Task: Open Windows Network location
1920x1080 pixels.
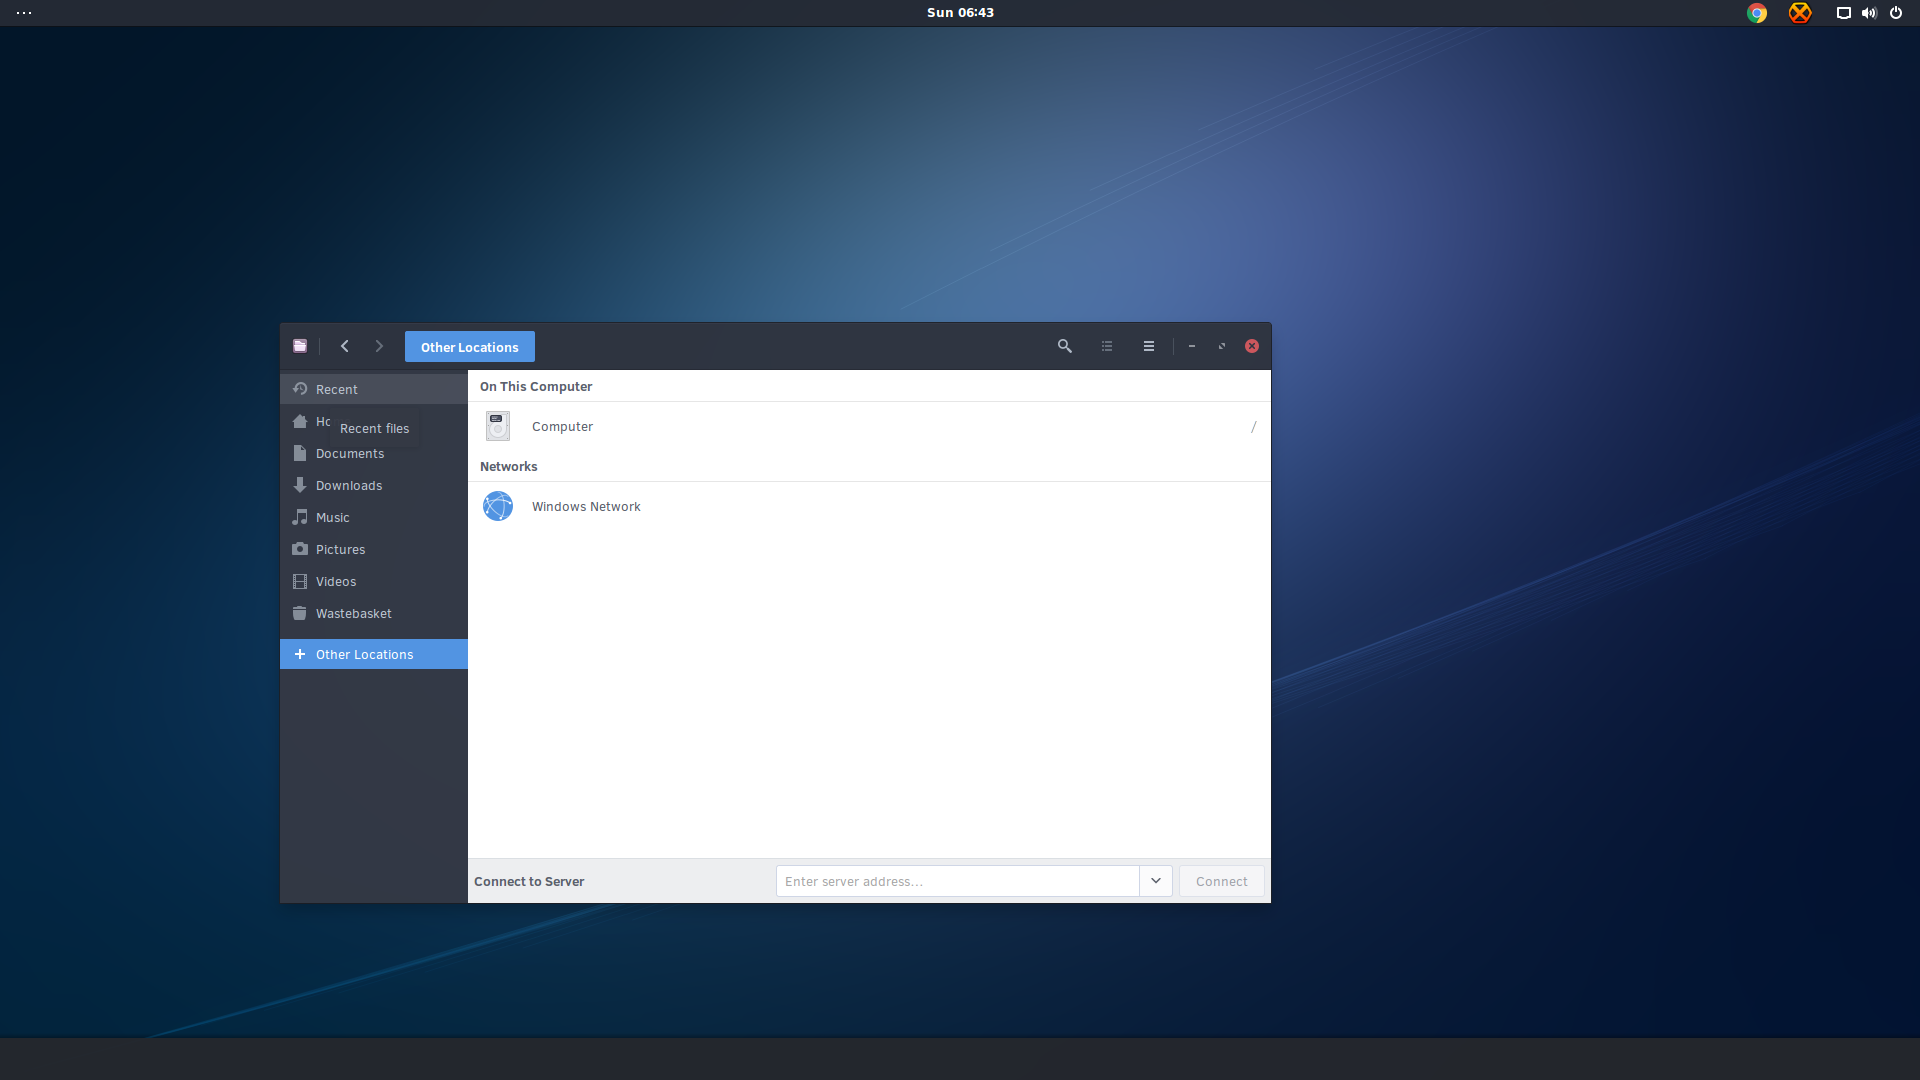Action: 869,506
